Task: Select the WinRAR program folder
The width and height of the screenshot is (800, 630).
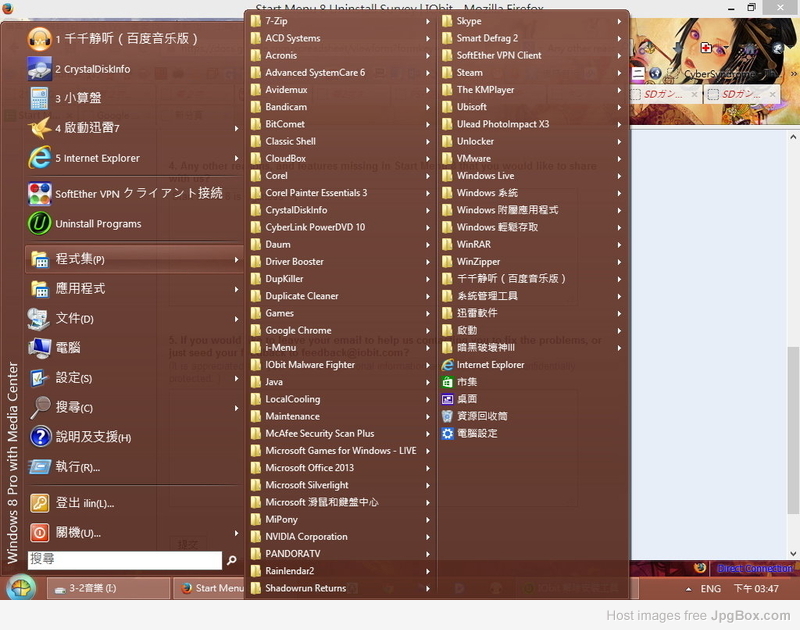Action: pyautogui.click(x=473, y=244)
